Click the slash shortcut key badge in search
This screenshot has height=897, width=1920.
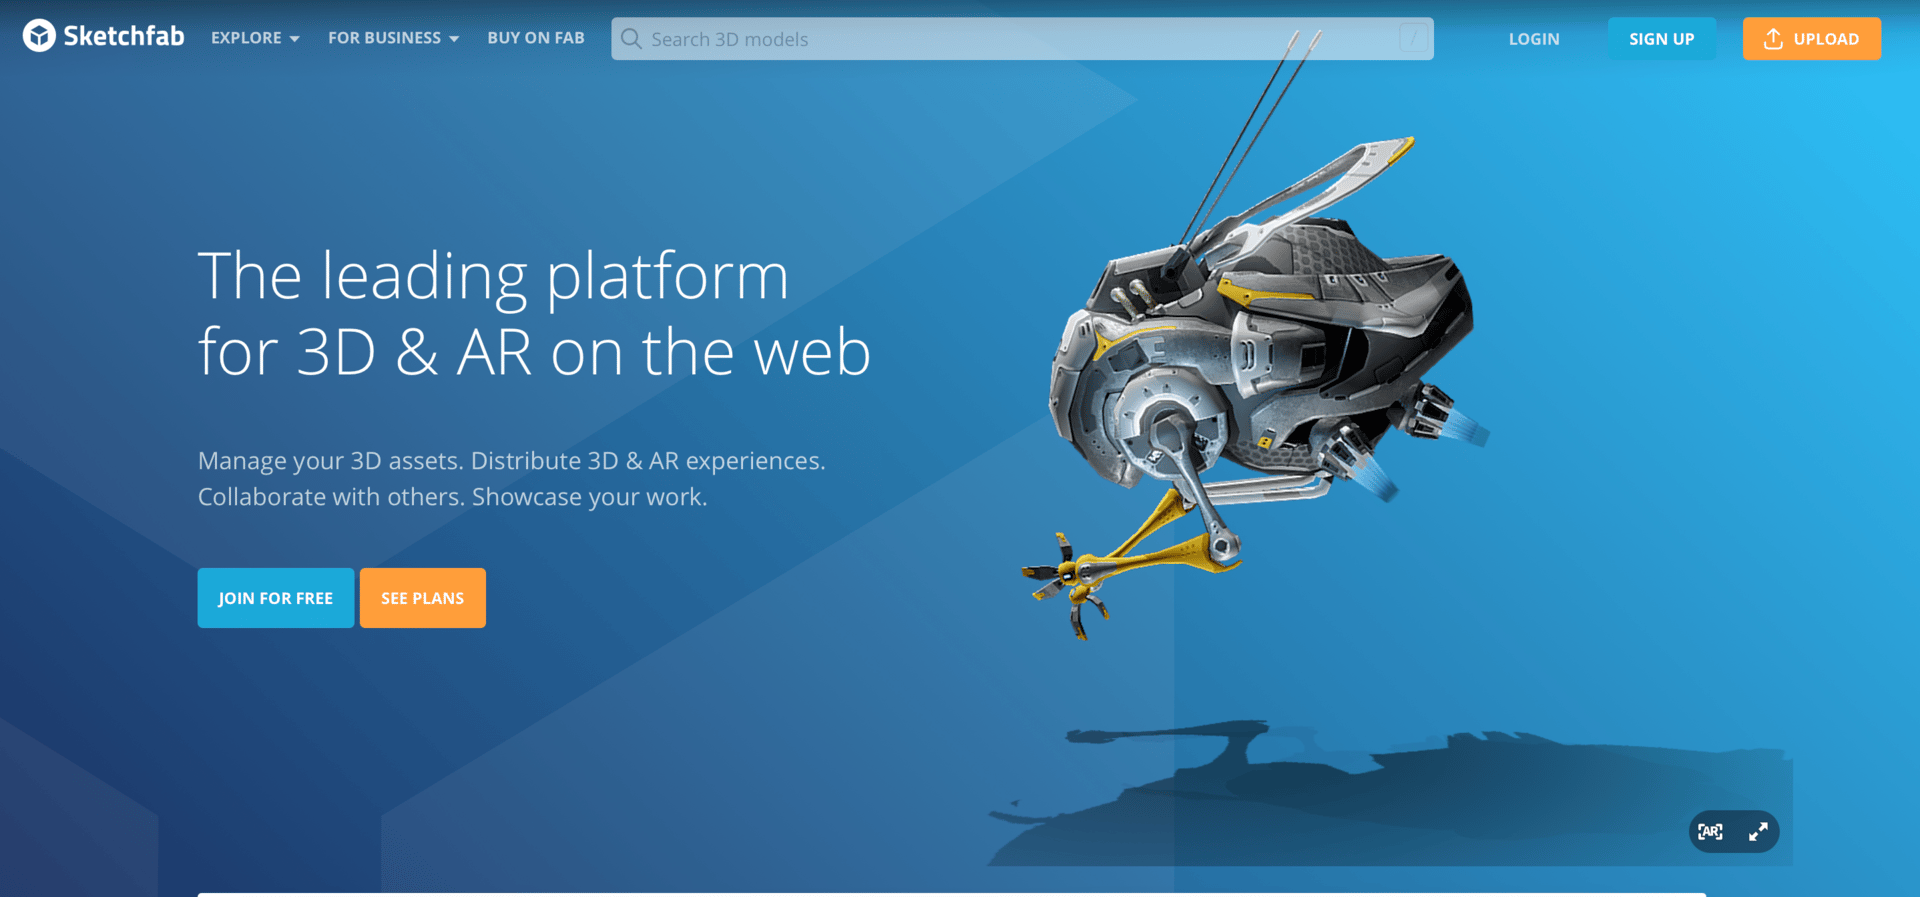coord(1413,39)
